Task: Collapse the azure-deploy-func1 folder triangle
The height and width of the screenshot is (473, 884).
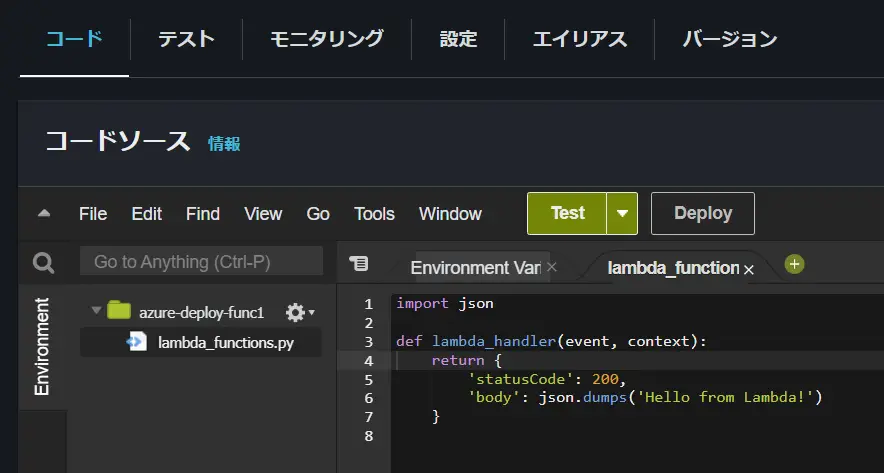Action: pos(96,310)
